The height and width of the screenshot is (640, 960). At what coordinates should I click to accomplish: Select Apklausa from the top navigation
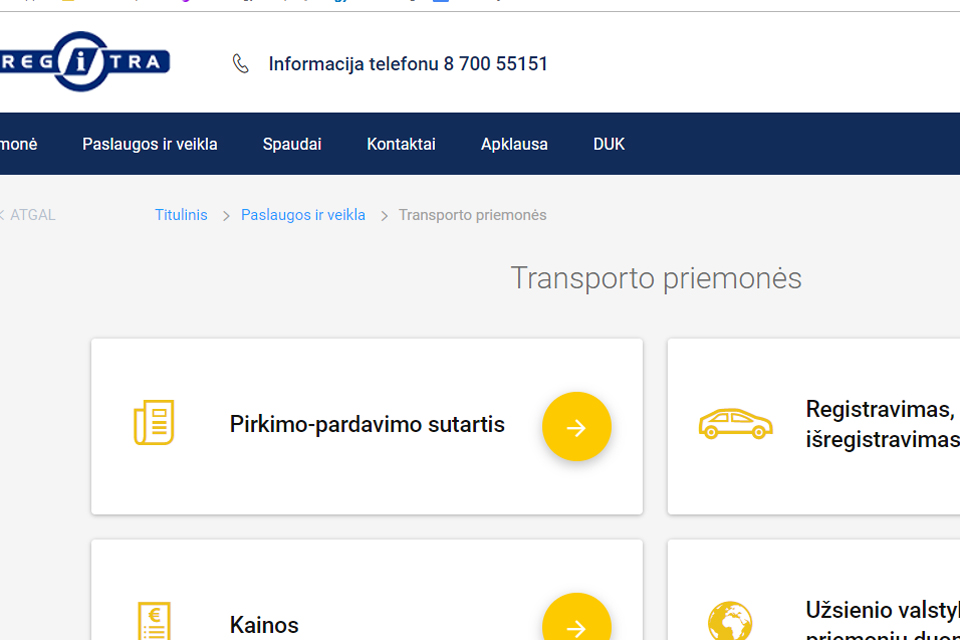coord(514,144)
